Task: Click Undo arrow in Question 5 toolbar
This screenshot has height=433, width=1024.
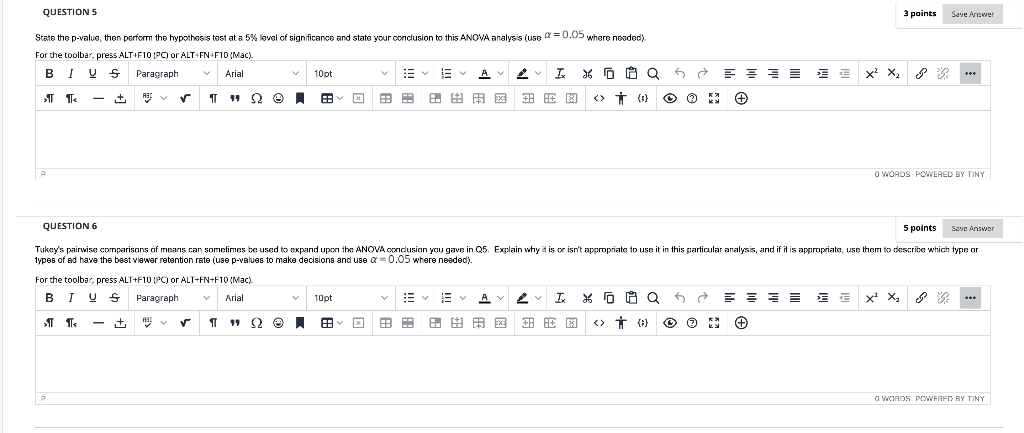Action: coord(680,74)
